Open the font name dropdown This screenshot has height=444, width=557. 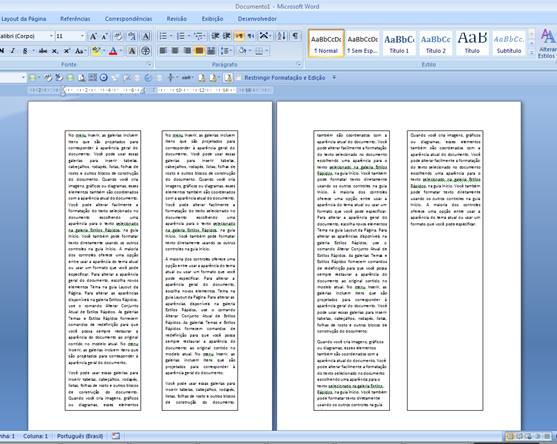click(52, 36)
